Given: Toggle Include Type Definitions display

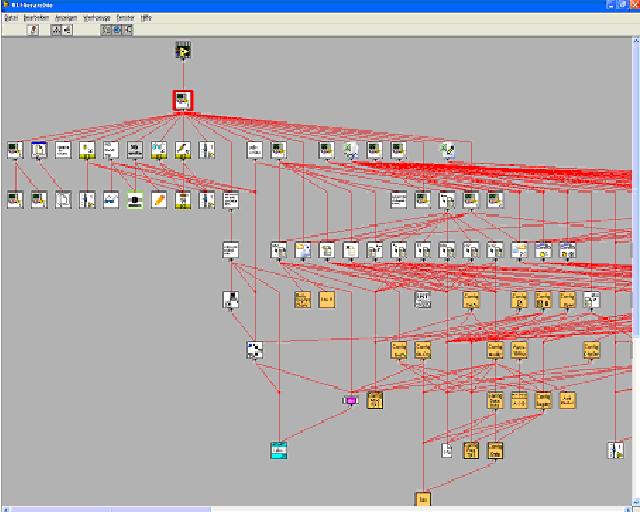Looking at the screenshot, I should pos(128,30).
